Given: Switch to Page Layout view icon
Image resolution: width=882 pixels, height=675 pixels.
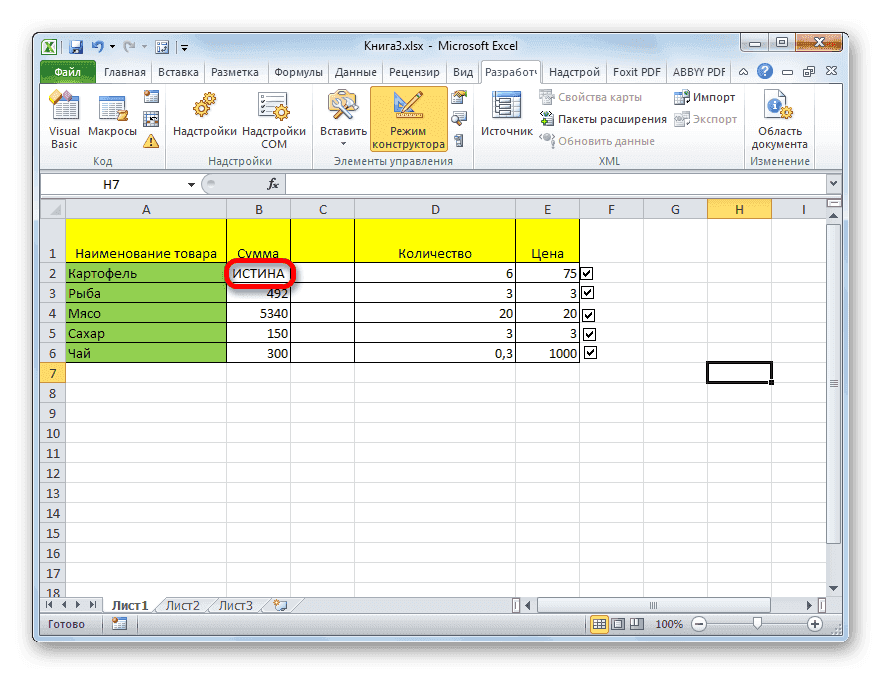Looking at the screenshot, I should tap(617, 623).
